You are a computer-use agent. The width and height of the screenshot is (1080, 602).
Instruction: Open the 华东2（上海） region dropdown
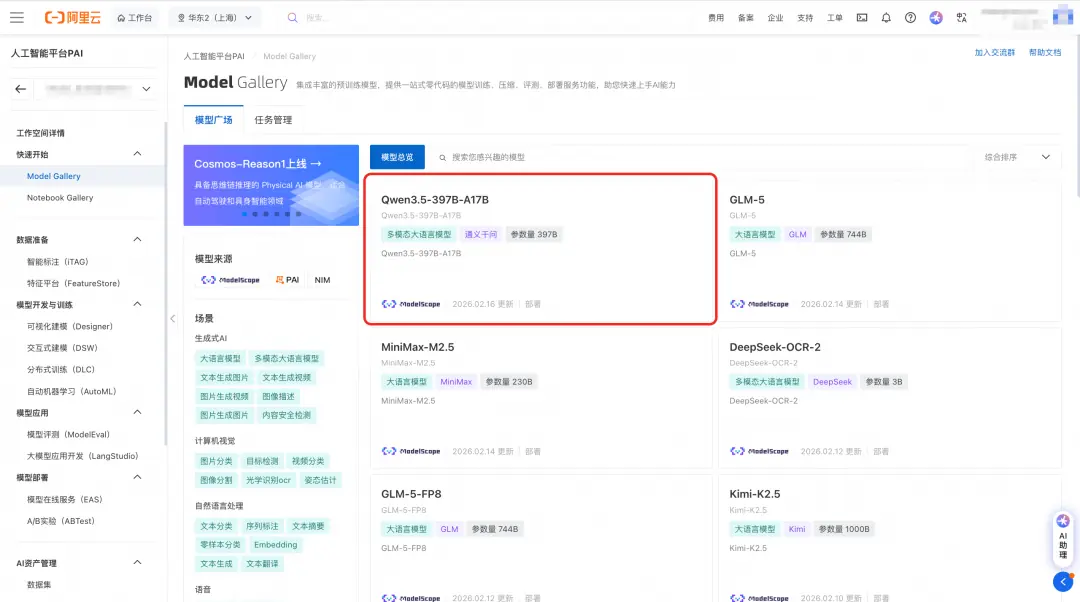pos(214,18)
